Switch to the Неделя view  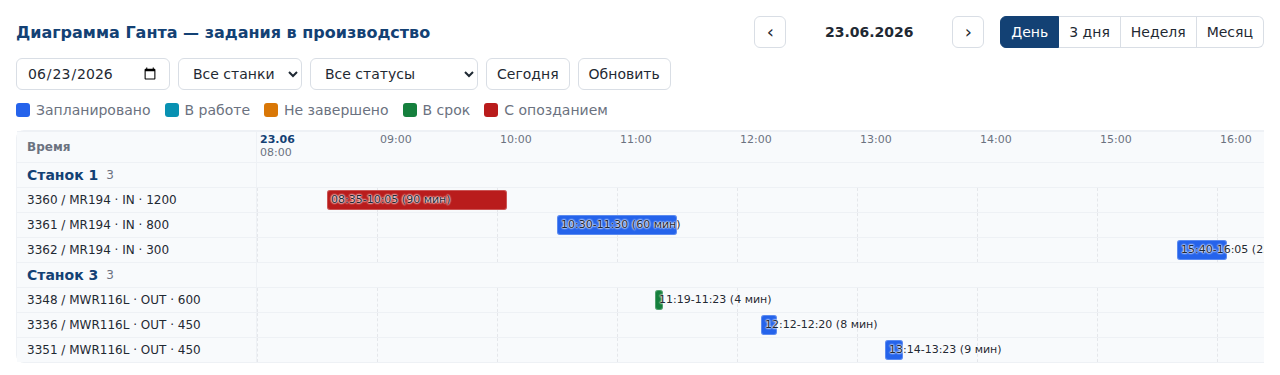(x=1158, y=32)
